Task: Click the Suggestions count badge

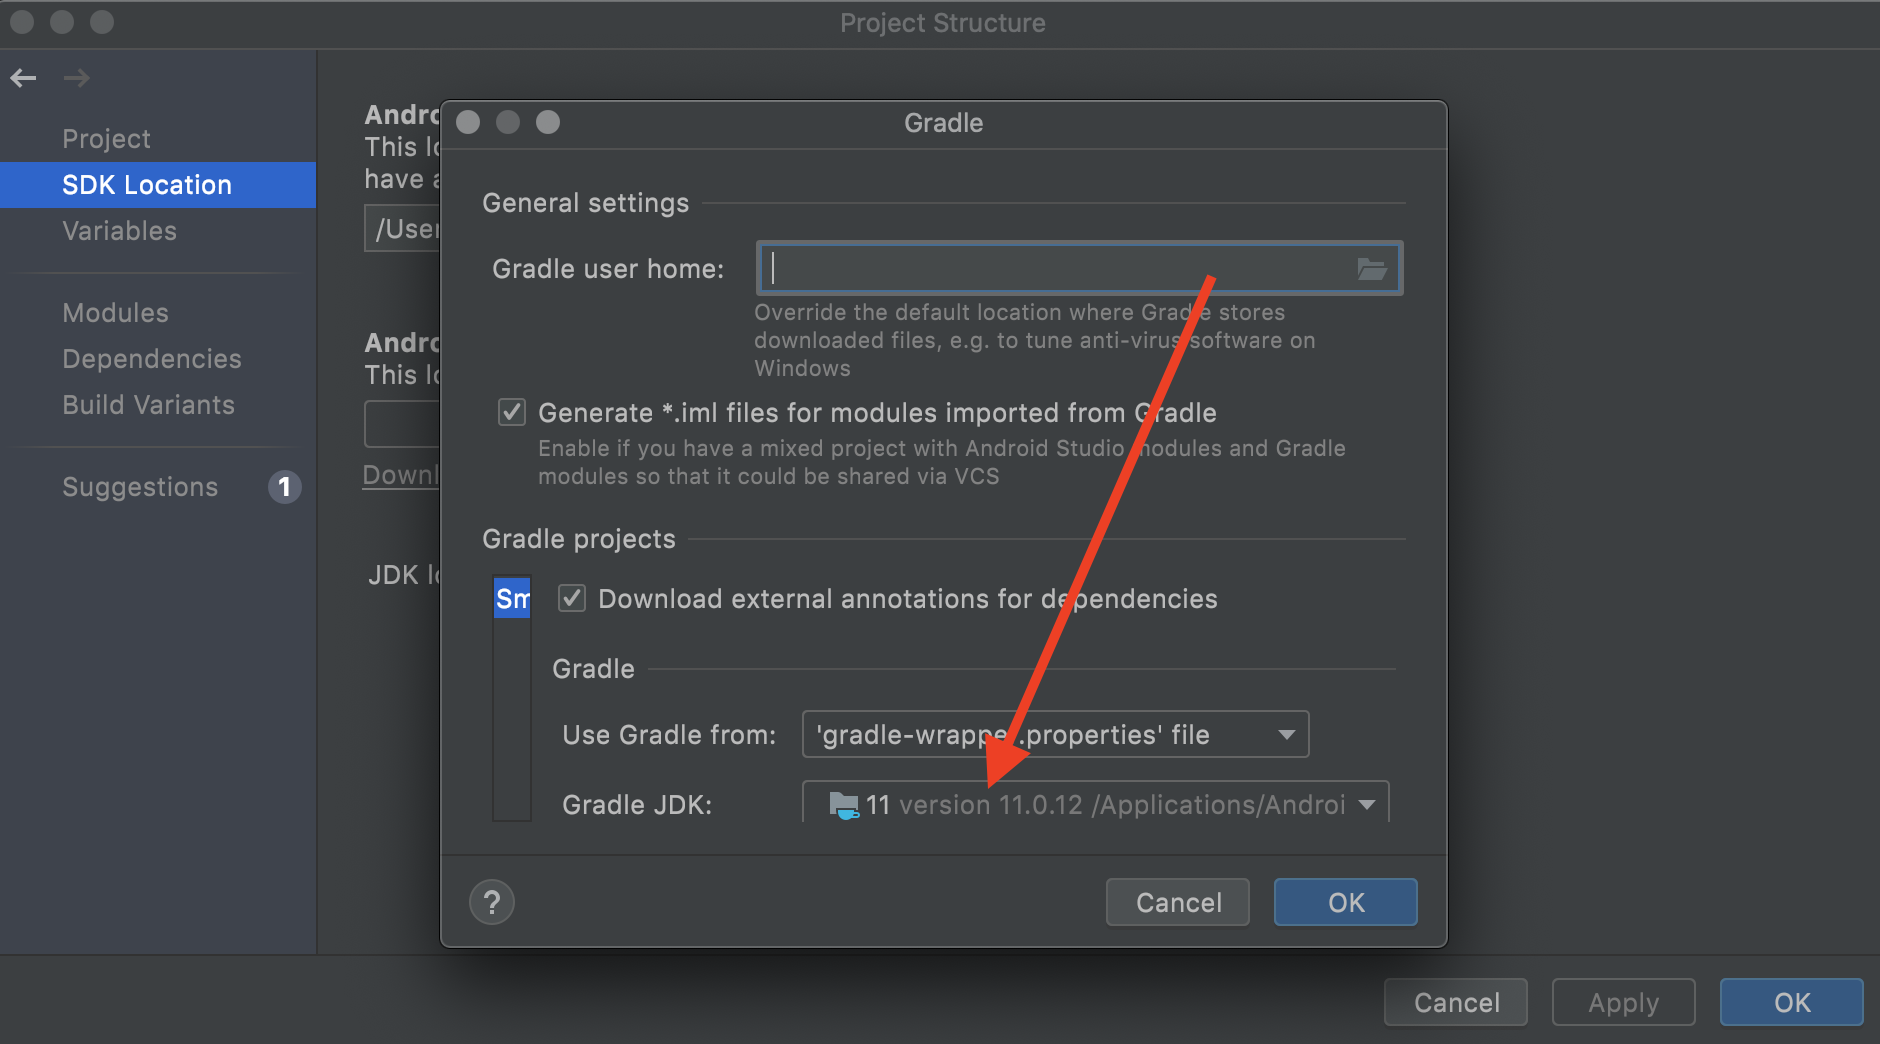Action: pos(284,487)
